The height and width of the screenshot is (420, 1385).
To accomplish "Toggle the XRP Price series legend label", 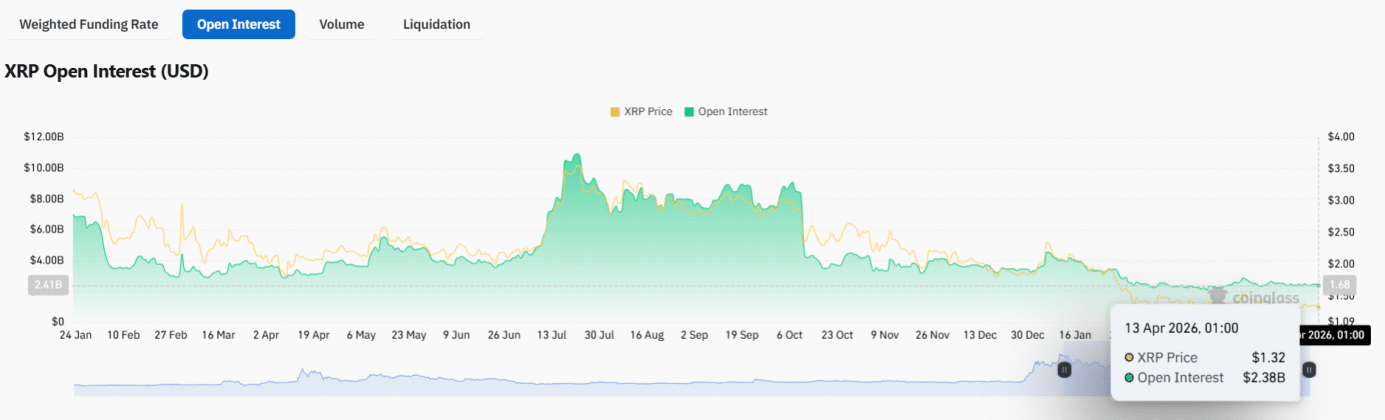I will 647,112.
